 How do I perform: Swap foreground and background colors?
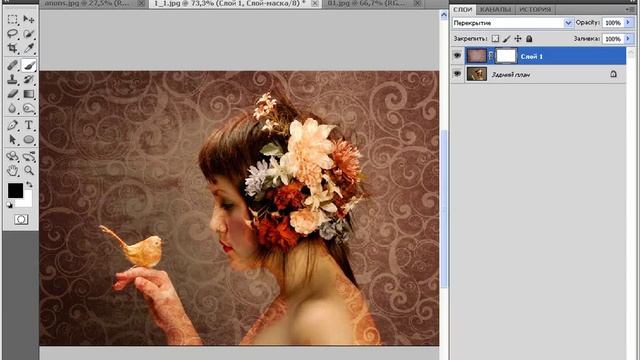click(x=29, y=185)
